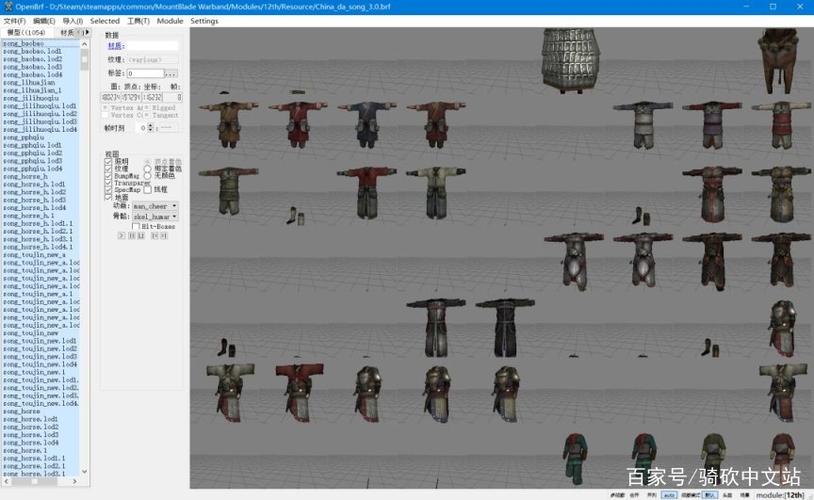
Task: Click the 标签 flags input field
Action: coord(145,73)
